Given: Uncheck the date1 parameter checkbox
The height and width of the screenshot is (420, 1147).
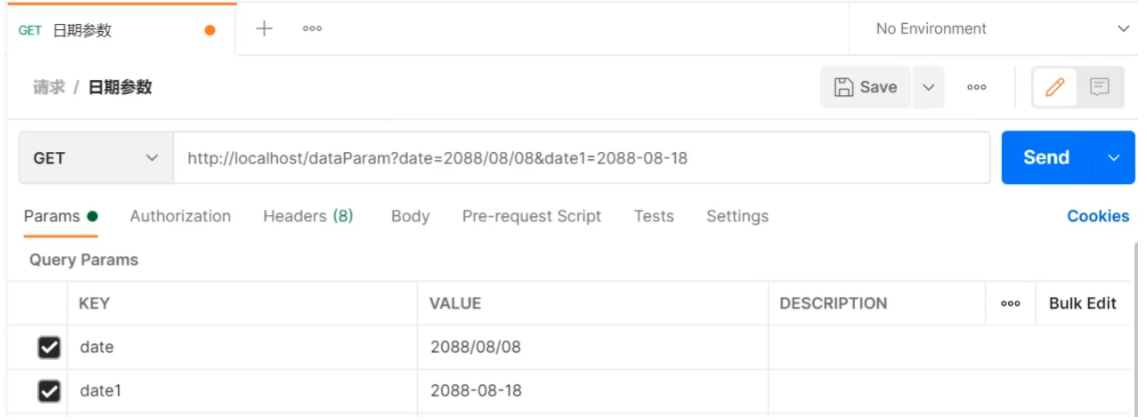Looking at the screenshot, I should pos(48,391).
